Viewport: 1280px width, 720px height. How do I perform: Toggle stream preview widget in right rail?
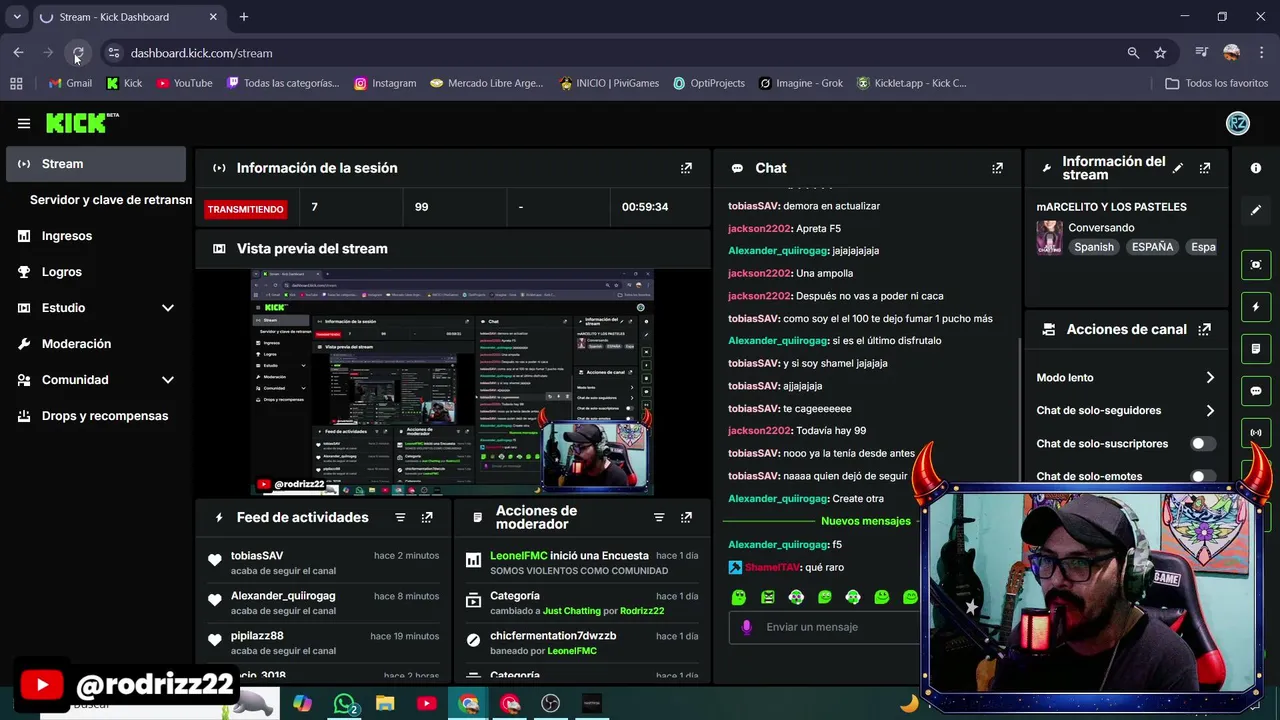1256,264
